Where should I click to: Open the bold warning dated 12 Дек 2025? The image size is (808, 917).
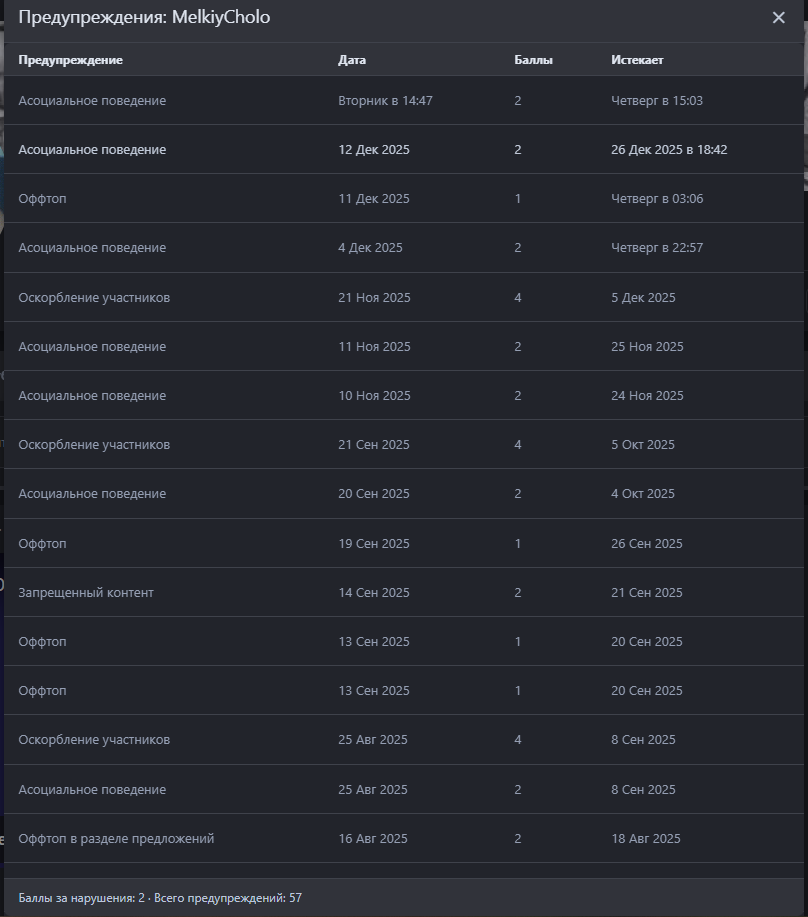[x=92, y=150]
